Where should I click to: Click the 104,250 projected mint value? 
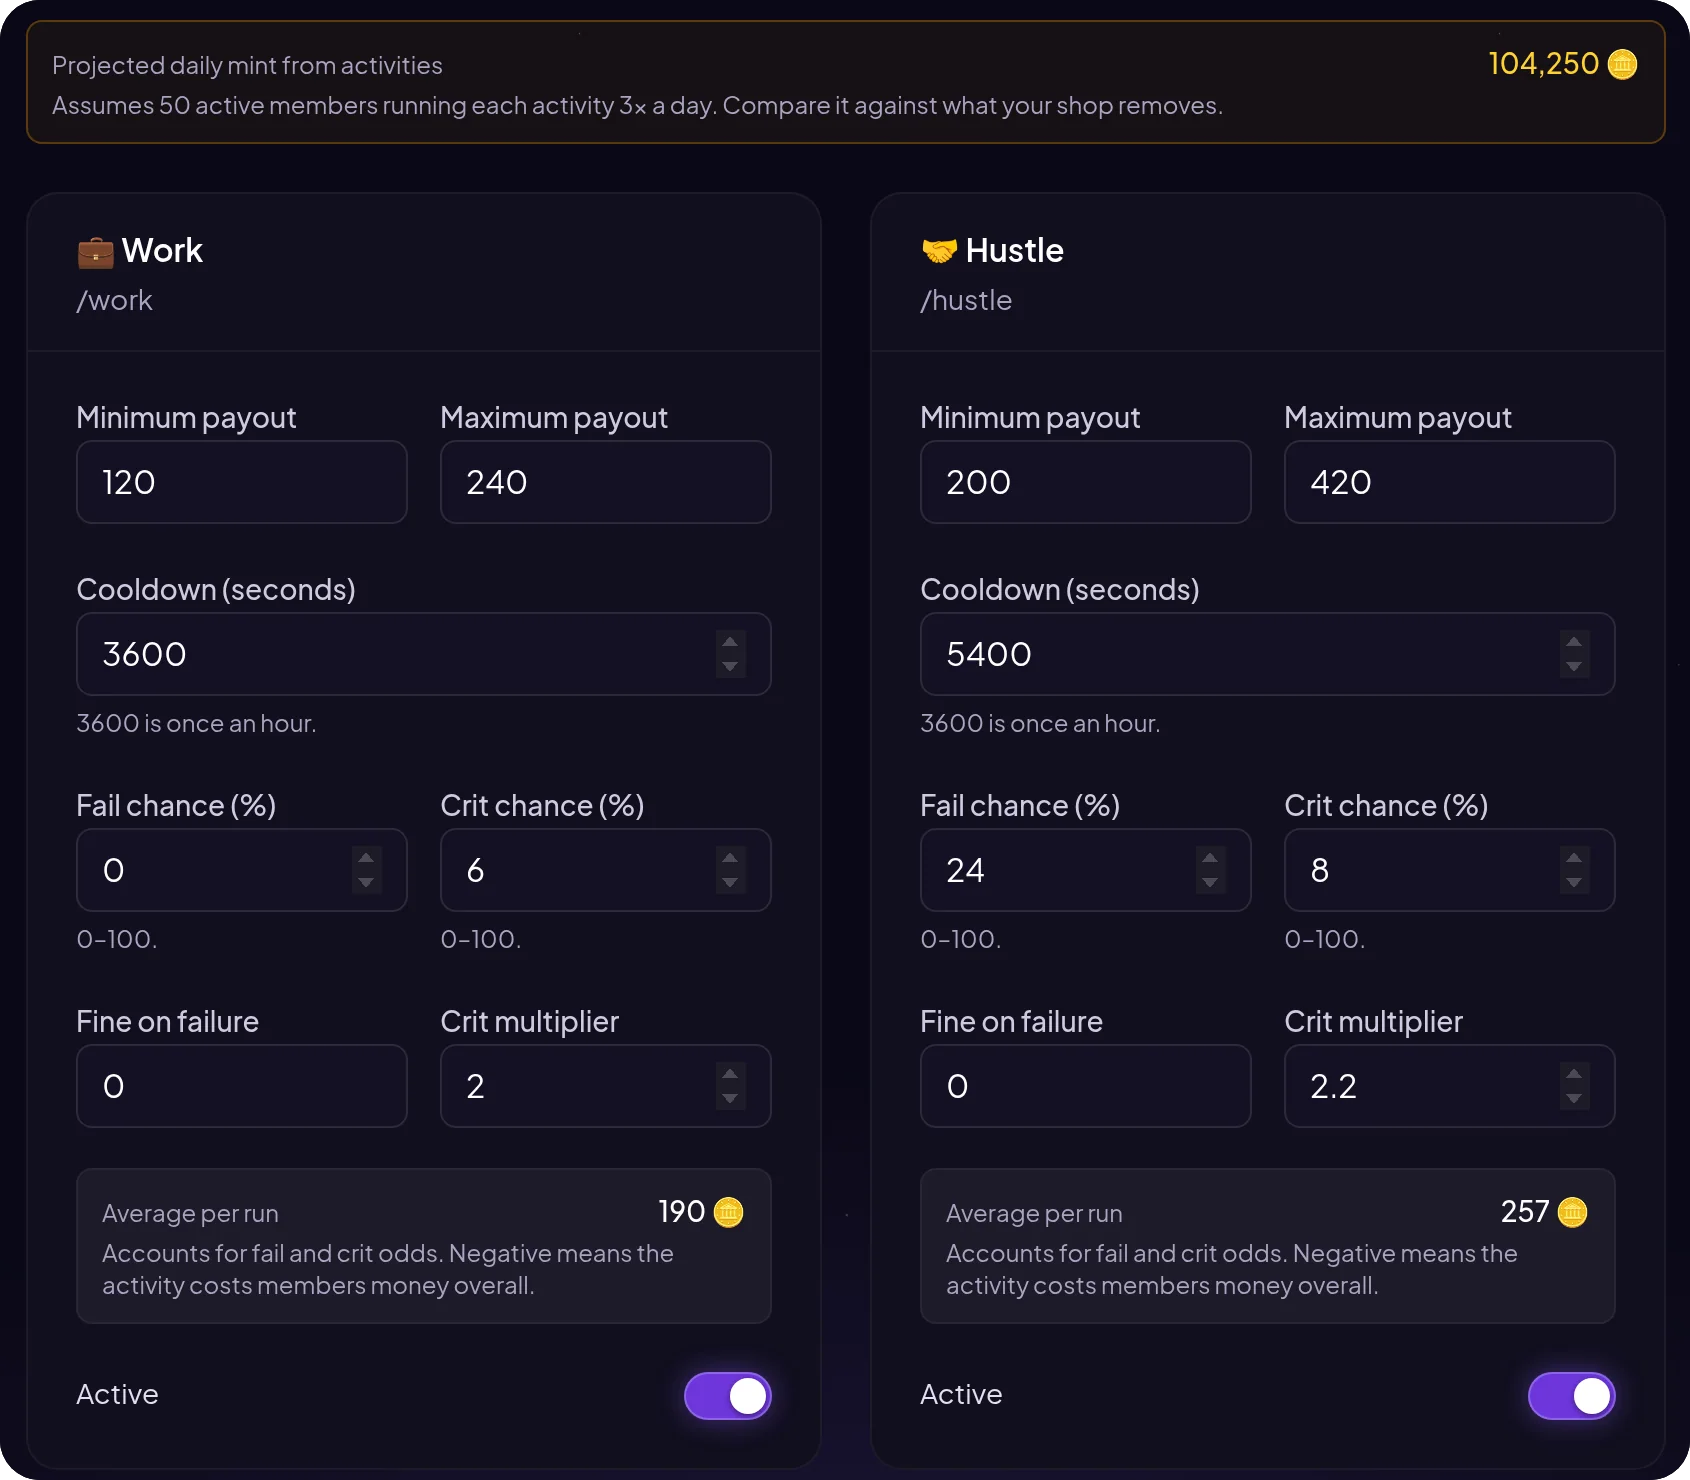tap(1544, 64)
